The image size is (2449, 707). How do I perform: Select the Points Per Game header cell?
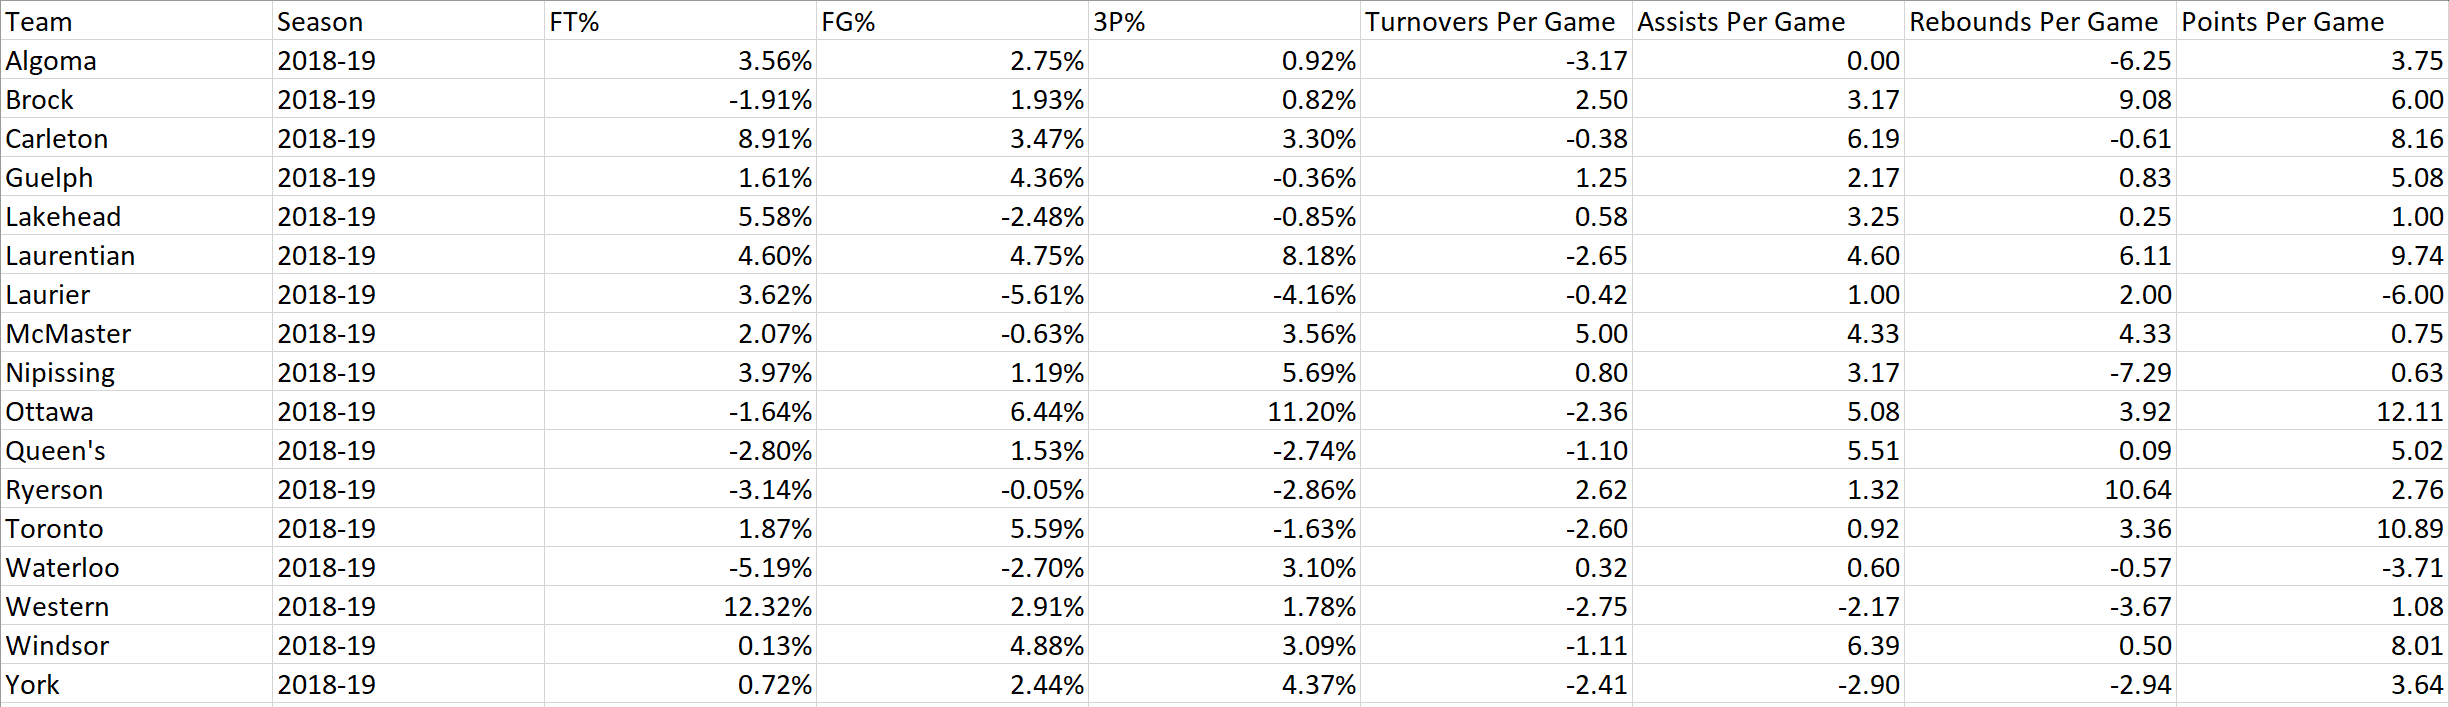point(2282,22)
